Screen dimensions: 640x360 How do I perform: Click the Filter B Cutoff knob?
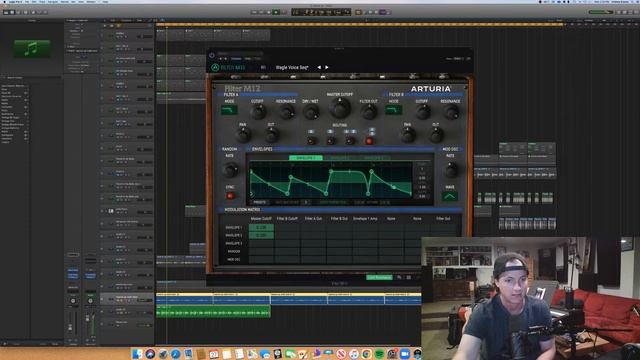423,112
